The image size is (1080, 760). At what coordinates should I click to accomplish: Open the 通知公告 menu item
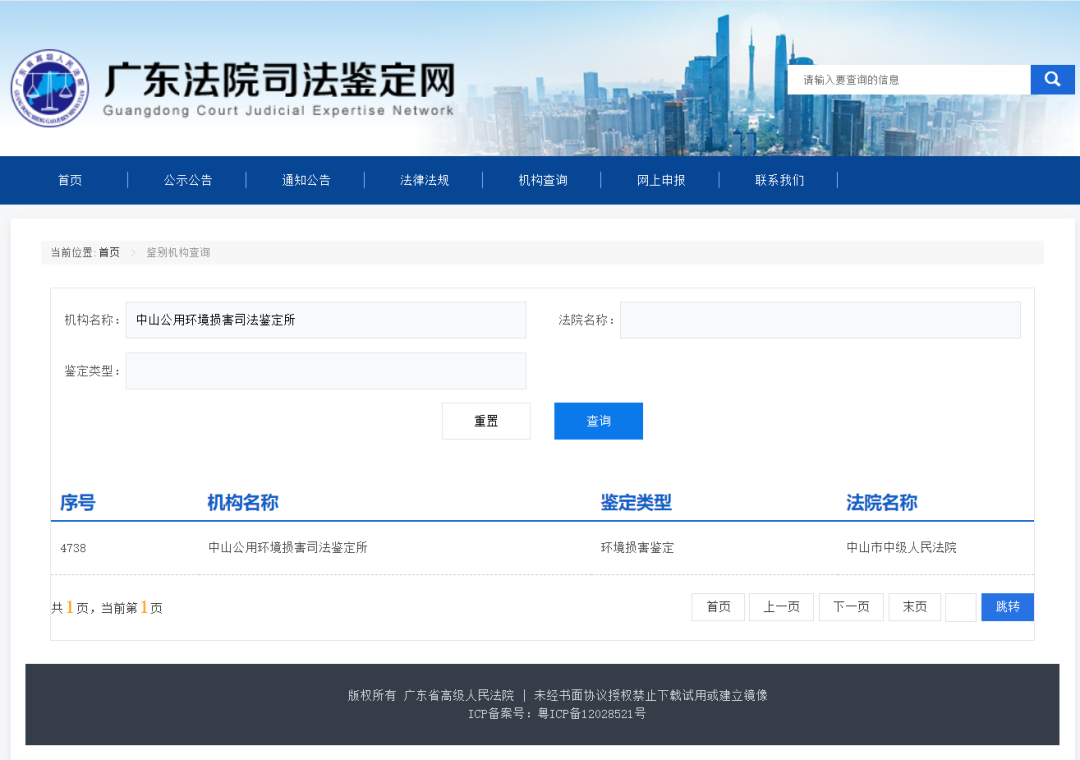point(306,180)
